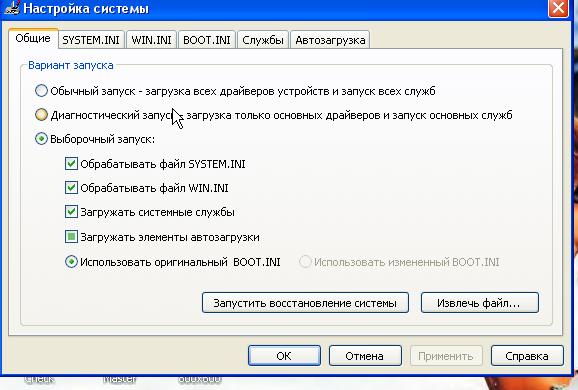Open the Службы tab
Image resolution: width=578 pixels, height=390 pixels.
pos(263,40)
